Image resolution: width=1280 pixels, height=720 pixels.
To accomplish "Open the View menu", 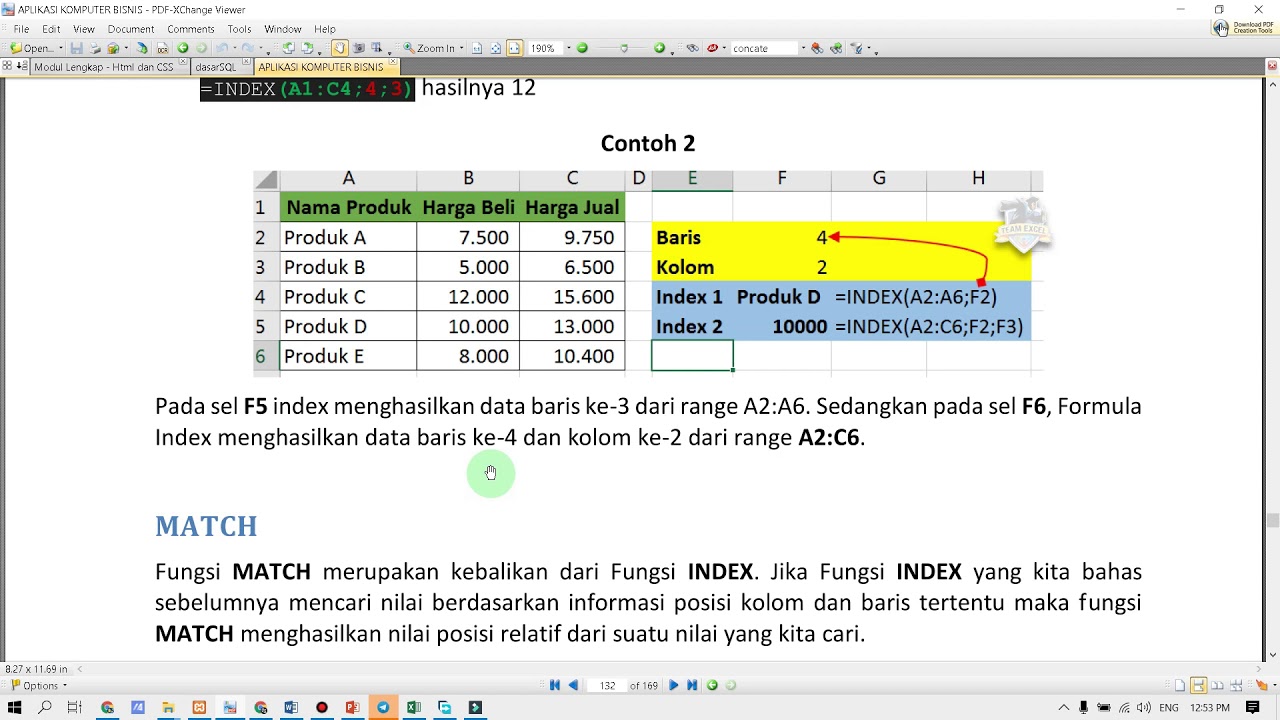I will pos(84,29).
